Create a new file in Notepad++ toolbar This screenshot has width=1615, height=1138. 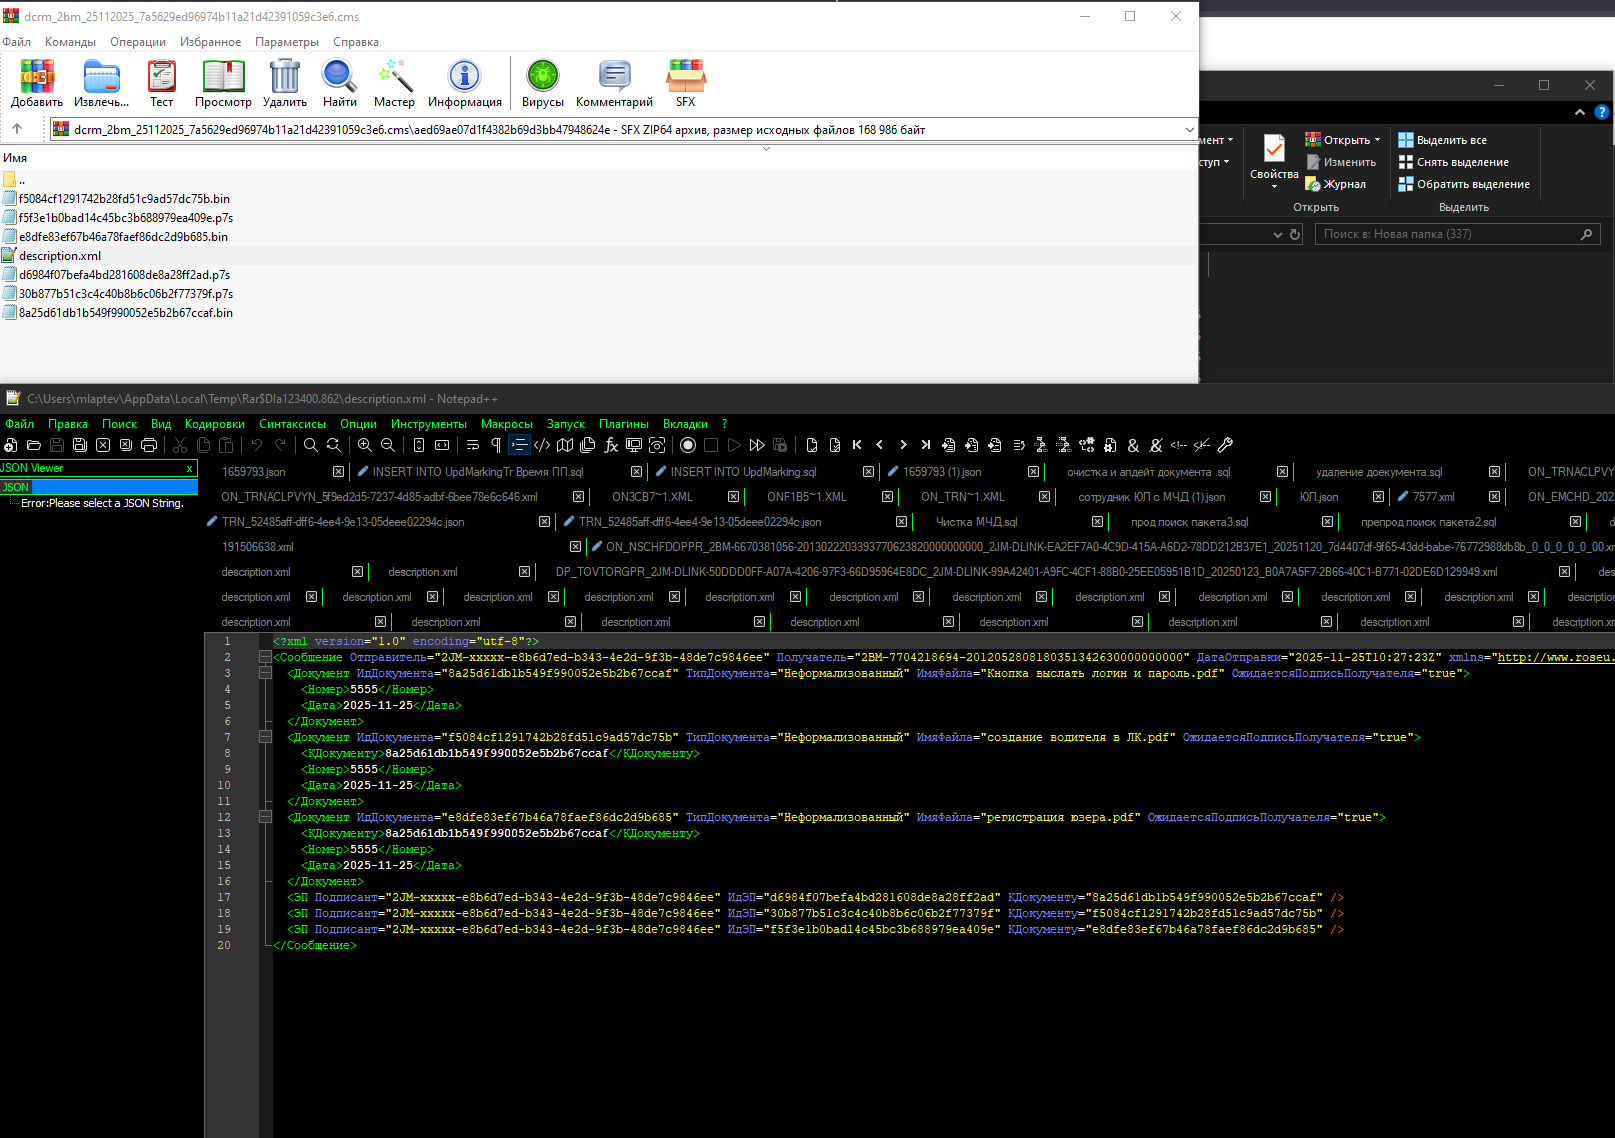pyautogui.click(x=10, y=445)
